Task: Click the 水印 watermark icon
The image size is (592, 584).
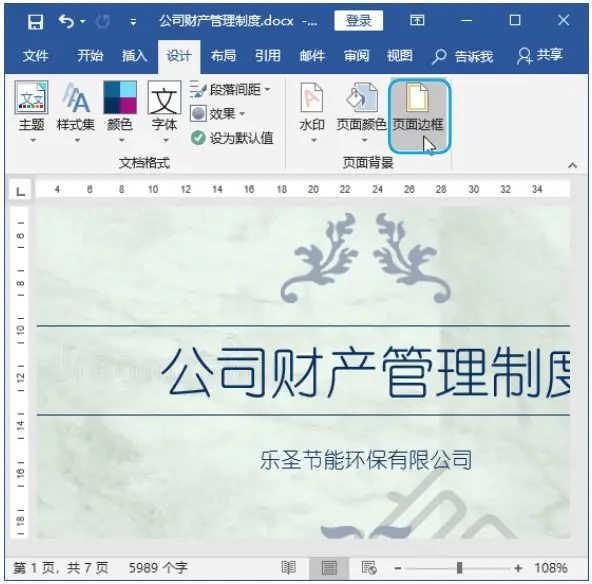Action: pos(312,98)
